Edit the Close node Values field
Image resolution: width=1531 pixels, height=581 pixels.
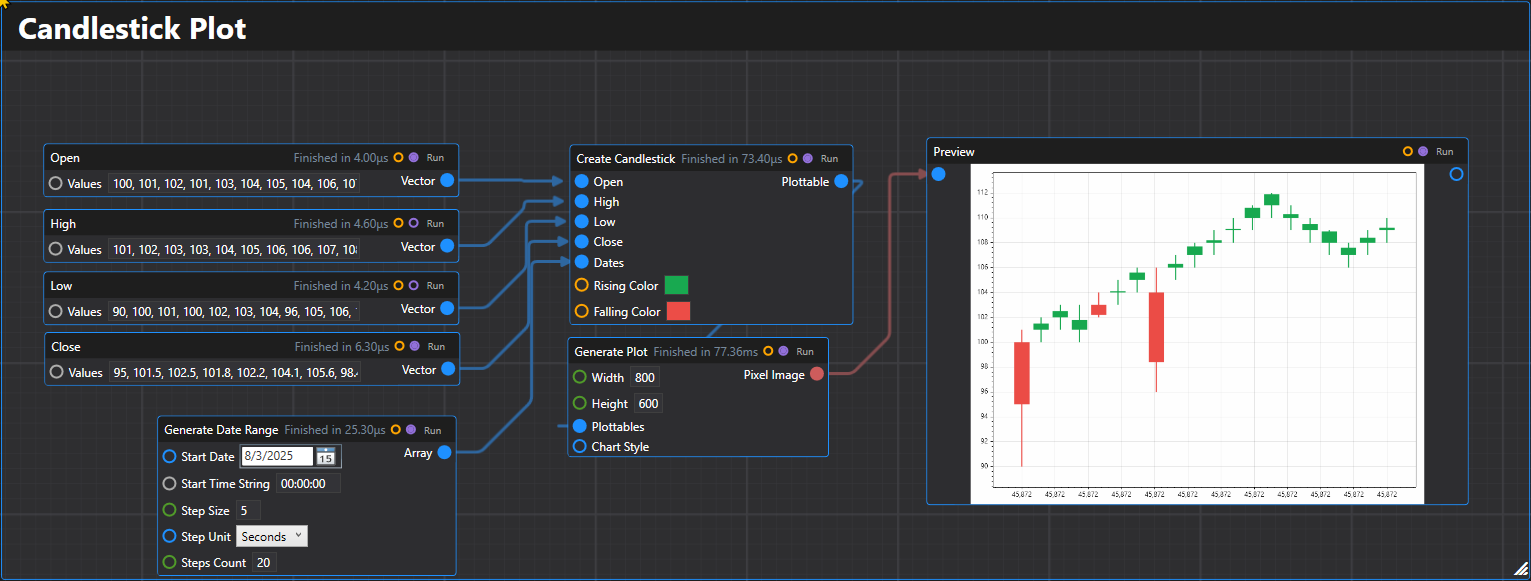(x=234, y=372)
